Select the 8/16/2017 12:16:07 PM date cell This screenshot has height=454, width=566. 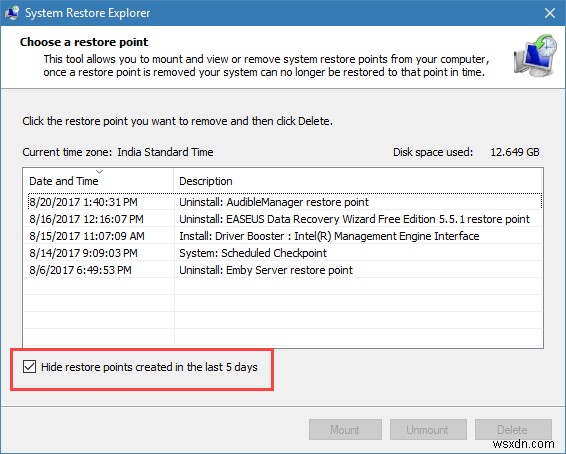[86, 219]
